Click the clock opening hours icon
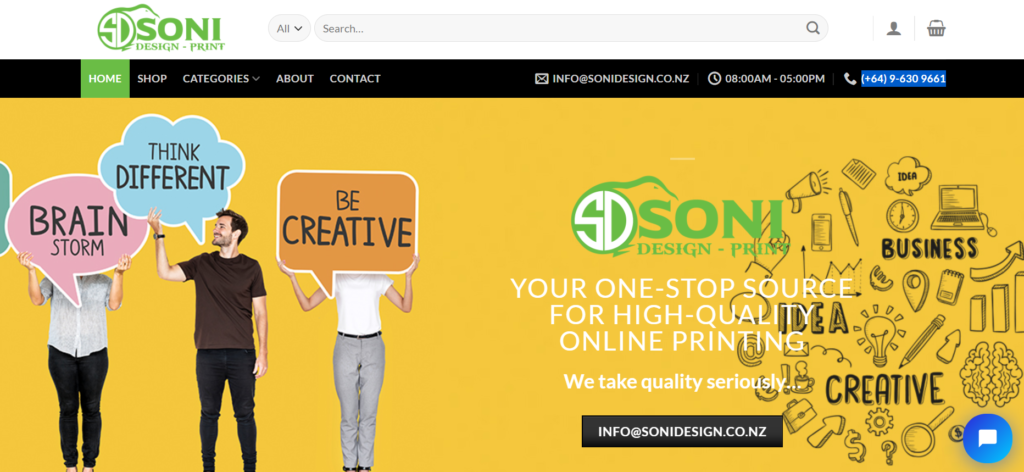The image size is (1024, 472). click(714, 79)
